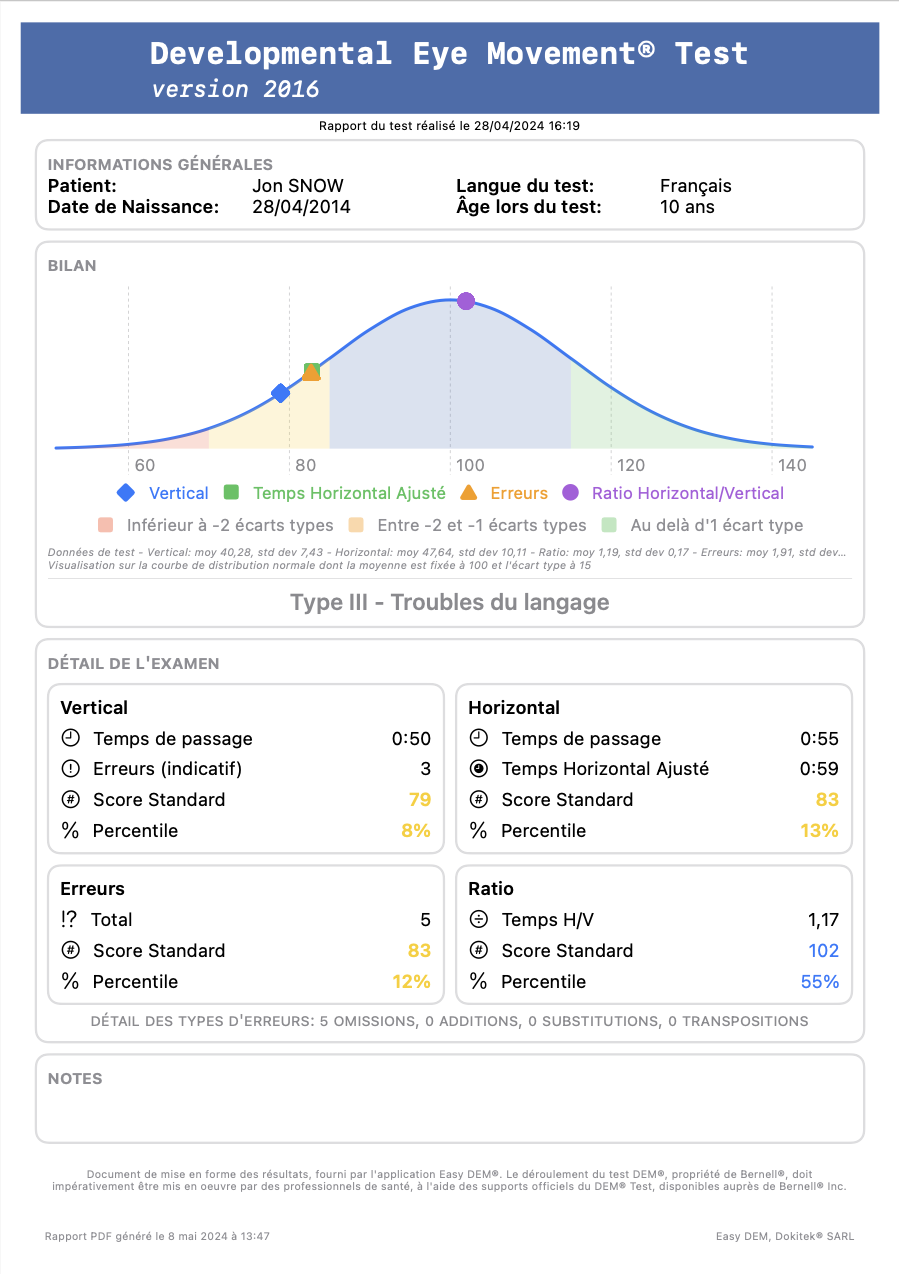Click the orange Erreurs triangle legend icon
The image size is (899, 1274).
pos(468,493)
